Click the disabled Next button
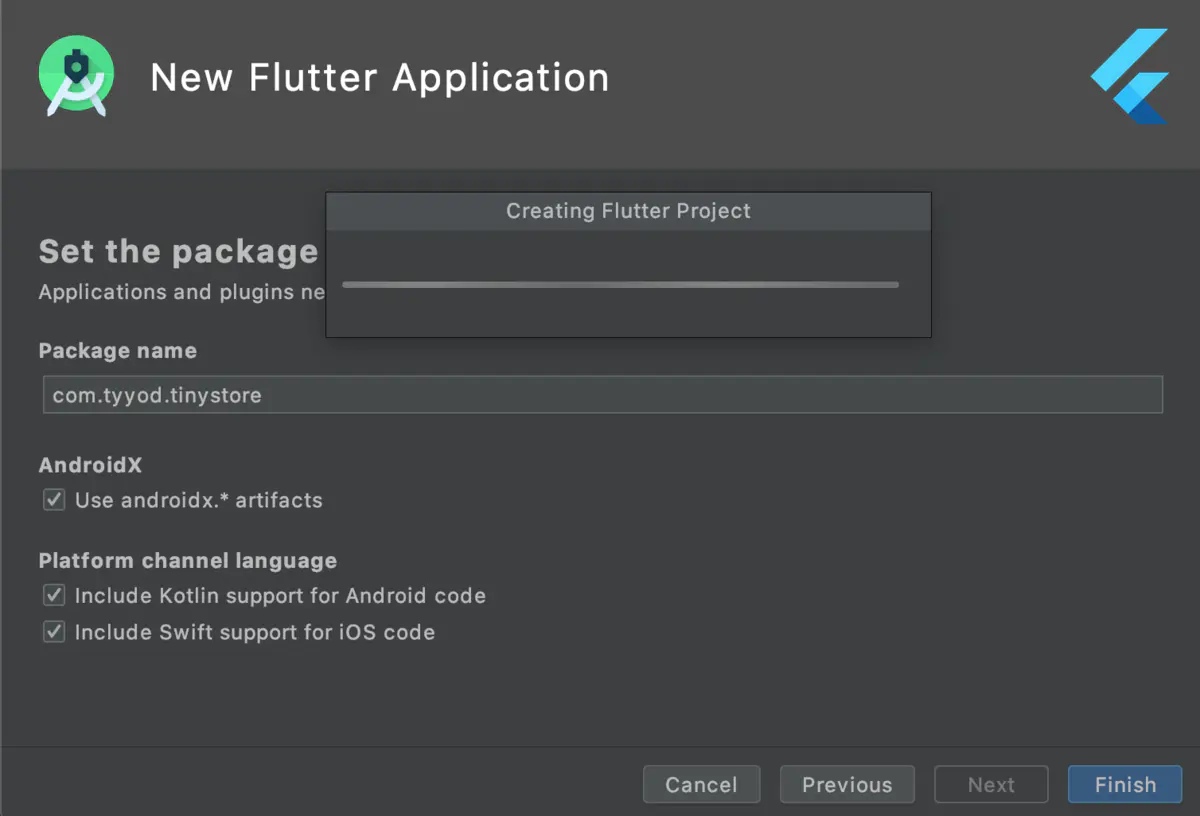This screenshot has width=1200, height=816. (x=991, y=784)
